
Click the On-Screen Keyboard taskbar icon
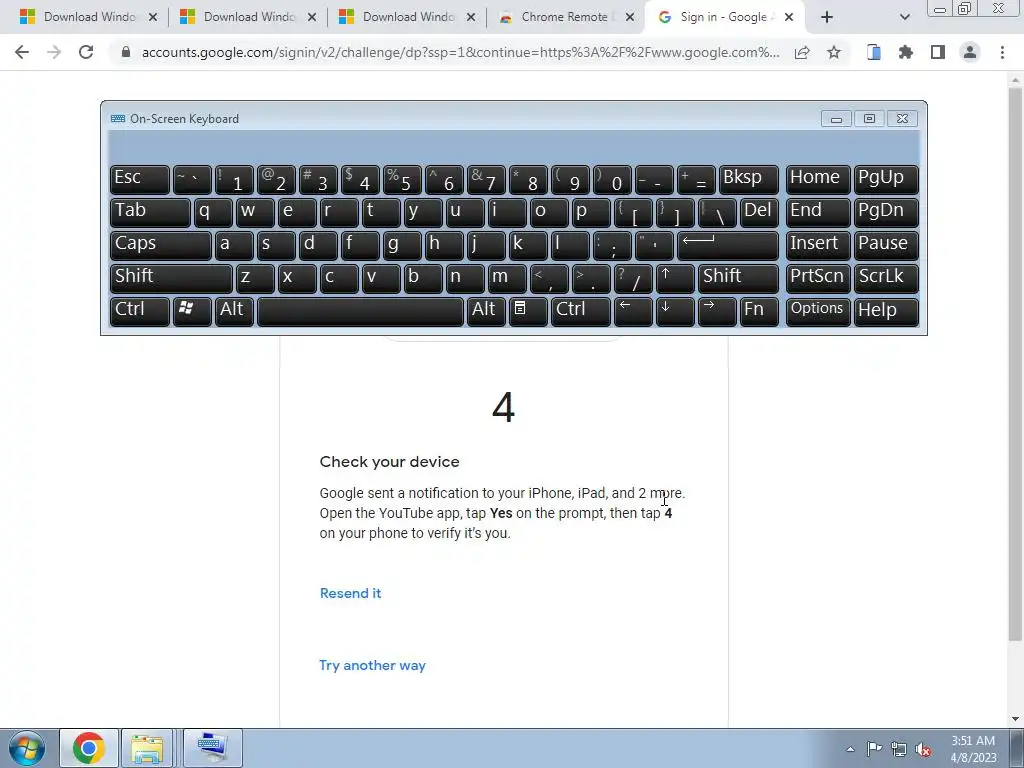coord(212,748)
